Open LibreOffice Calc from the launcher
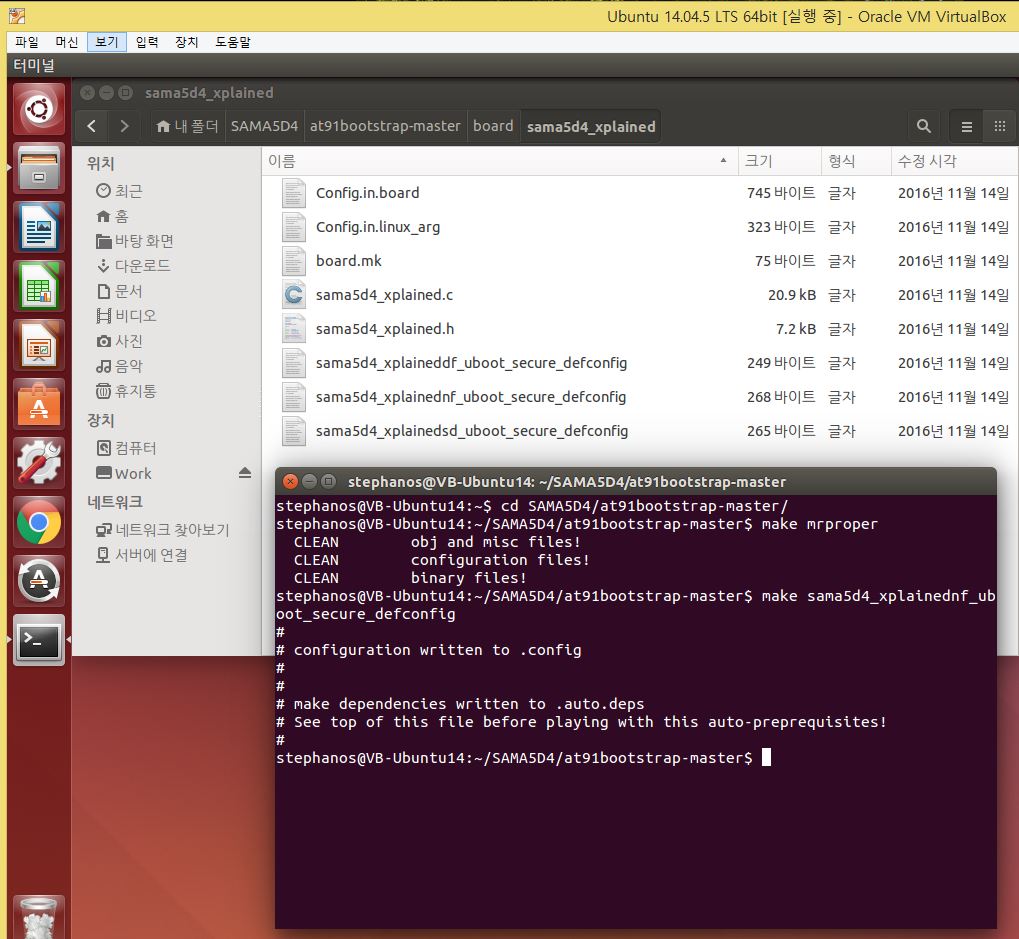The height and width of the screenshot is (939, 1019). pyautogui.click(x=39, y=286)
